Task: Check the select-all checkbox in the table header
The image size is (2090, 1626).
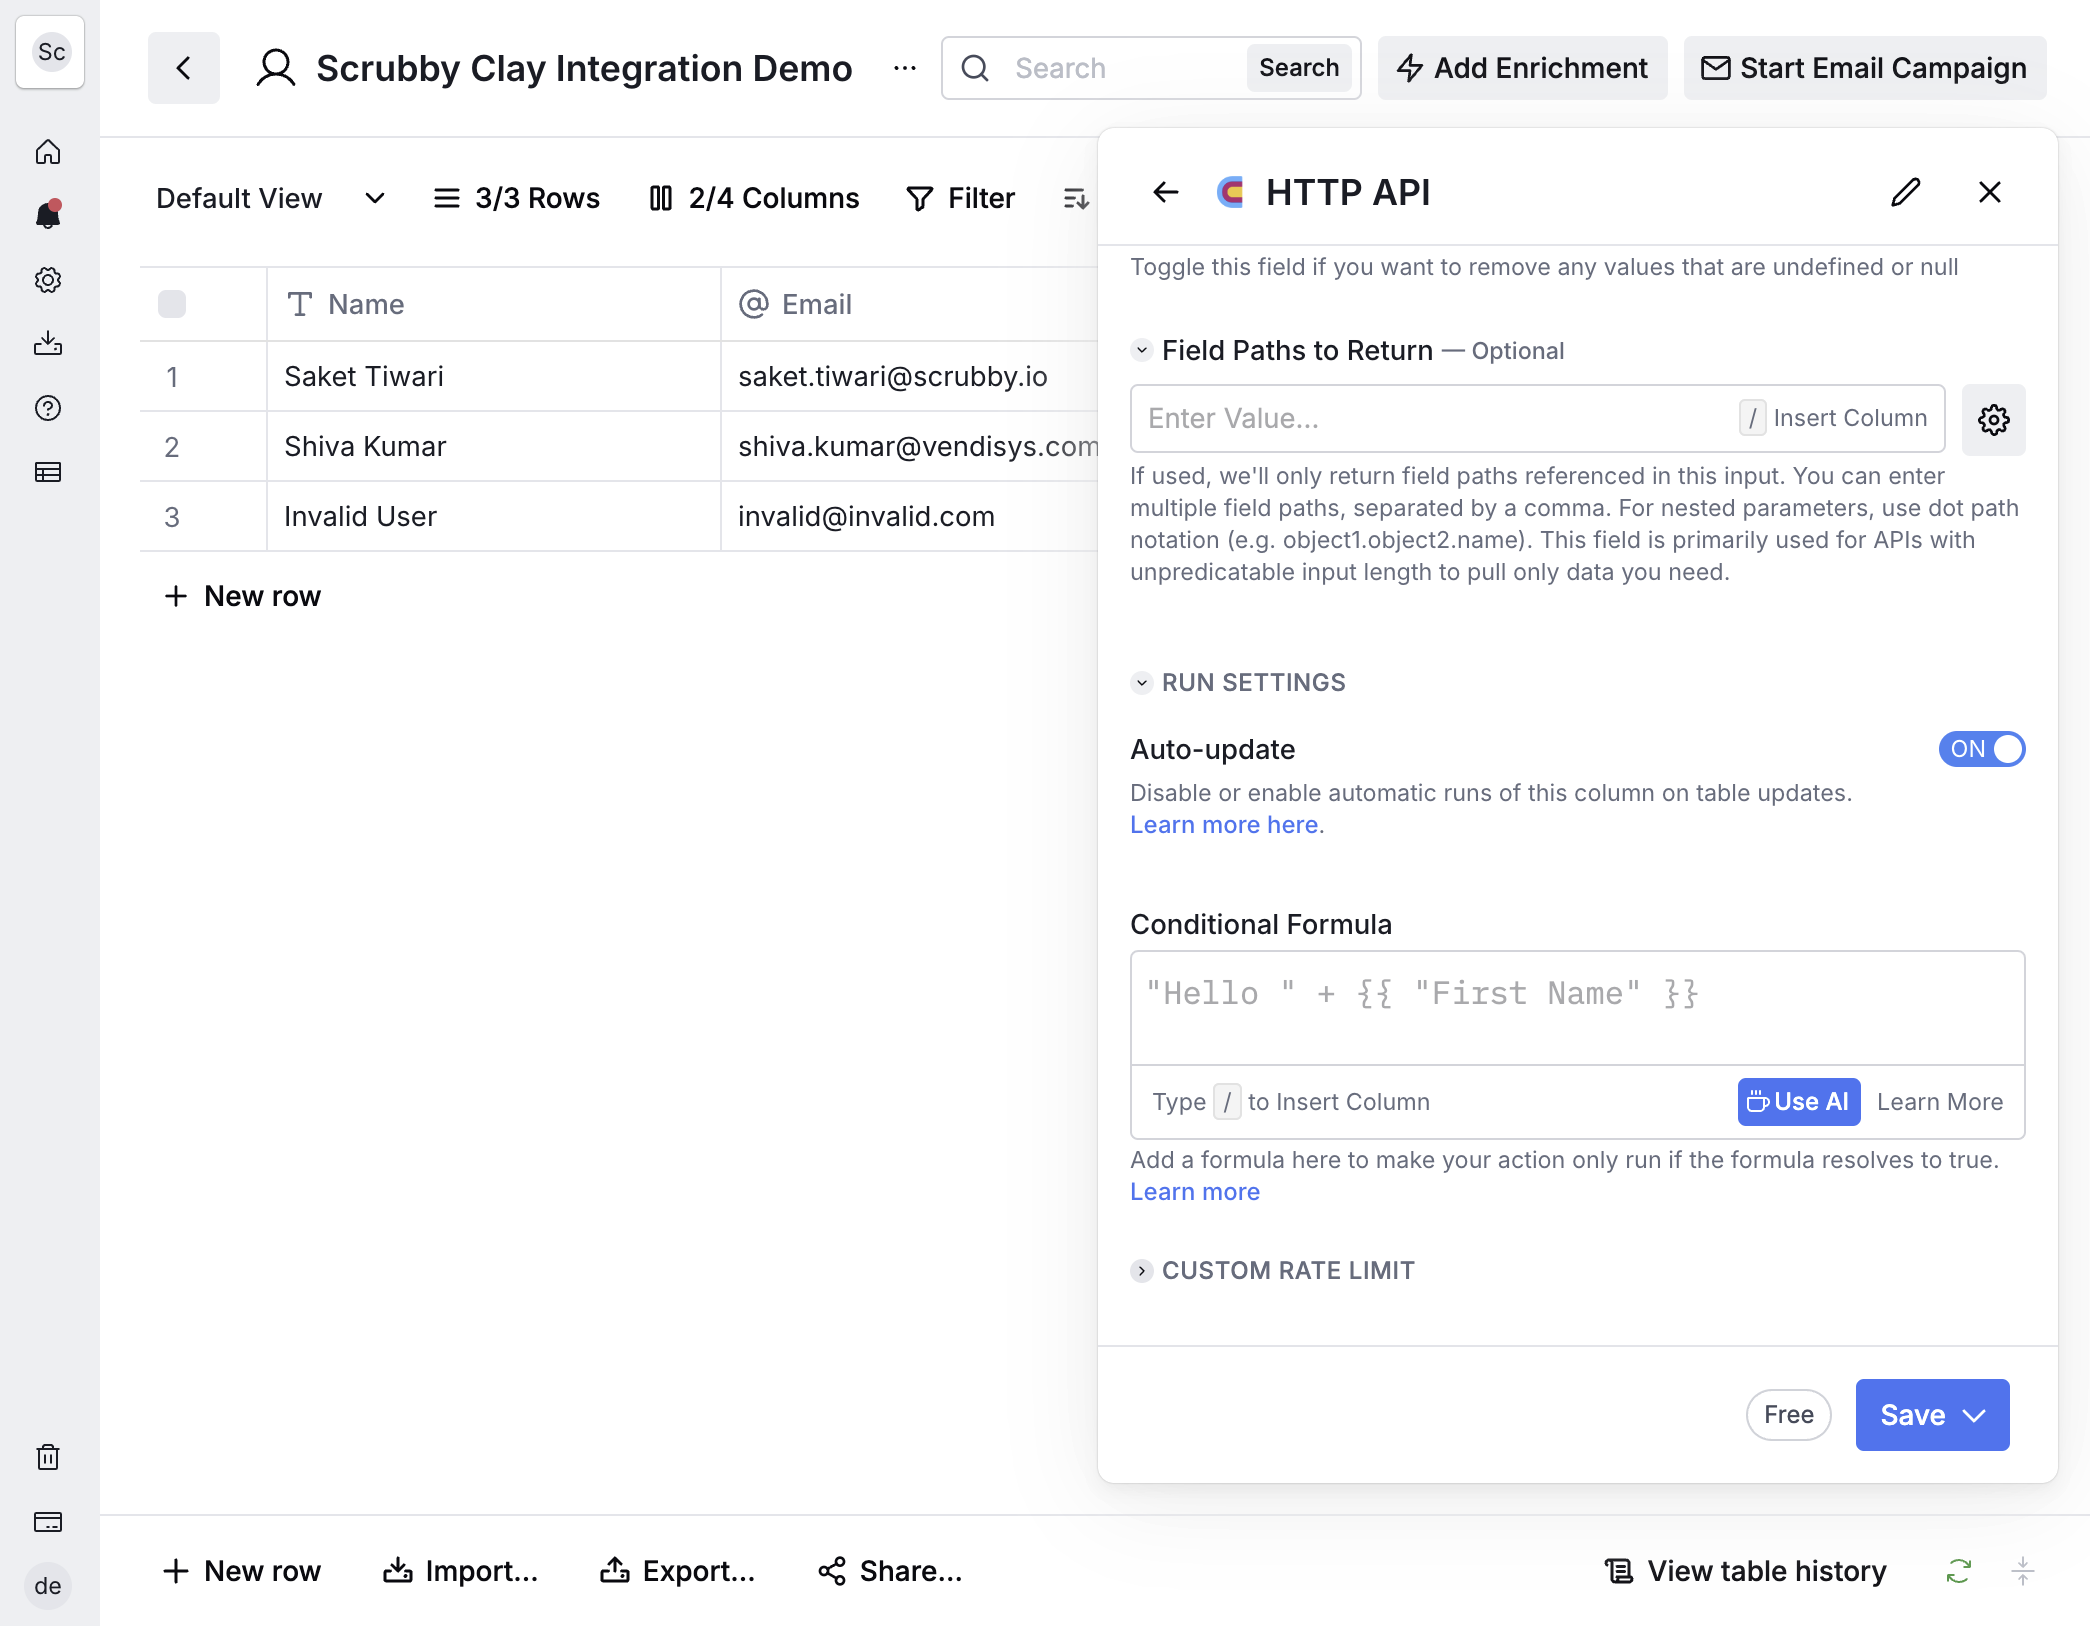Action: pos(172,304)
